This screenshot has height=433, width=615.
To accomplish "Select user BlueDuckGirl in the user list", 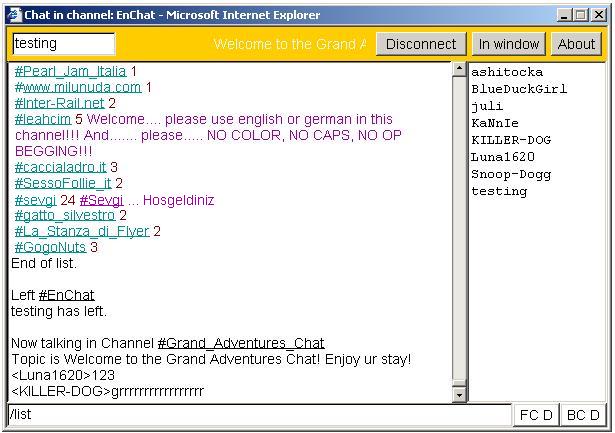I will (519, 89).
